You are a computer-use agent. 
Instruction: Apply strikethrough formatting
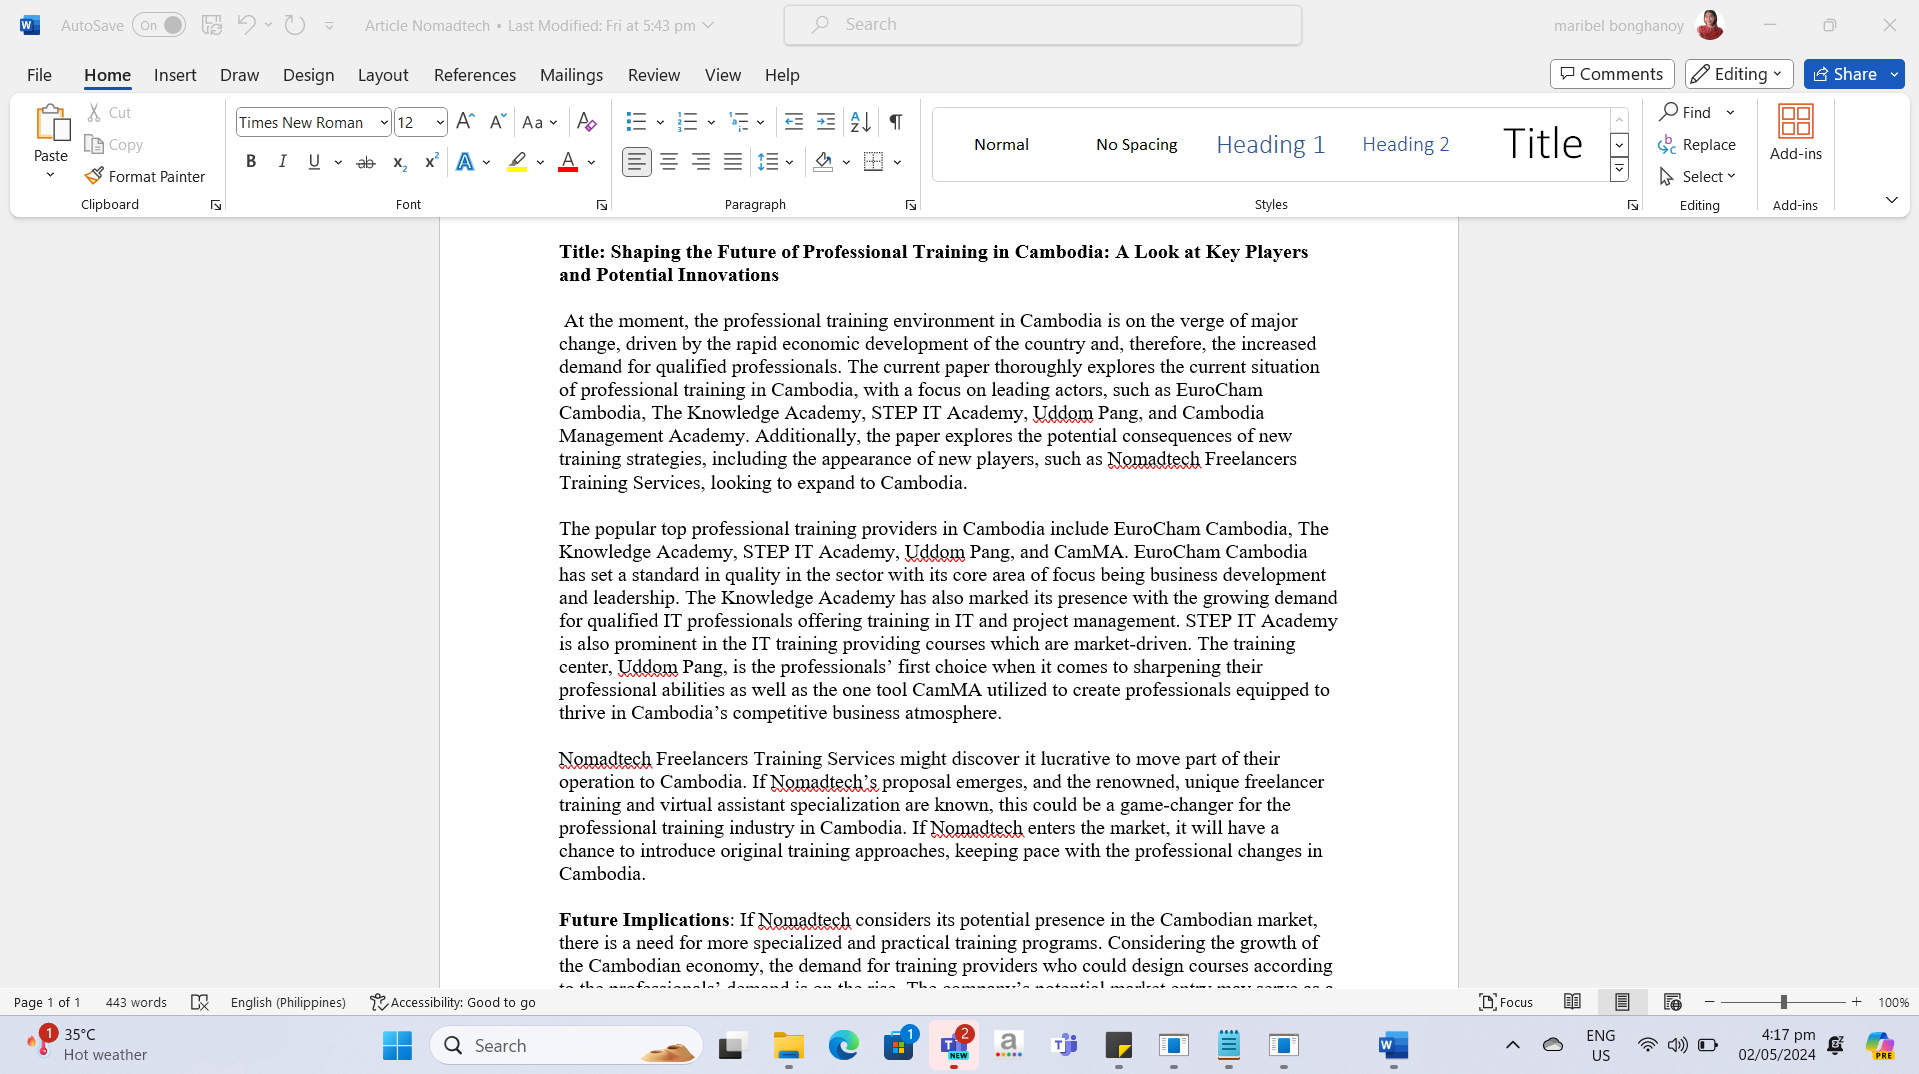pyautogui.click(x=366, y=162)
